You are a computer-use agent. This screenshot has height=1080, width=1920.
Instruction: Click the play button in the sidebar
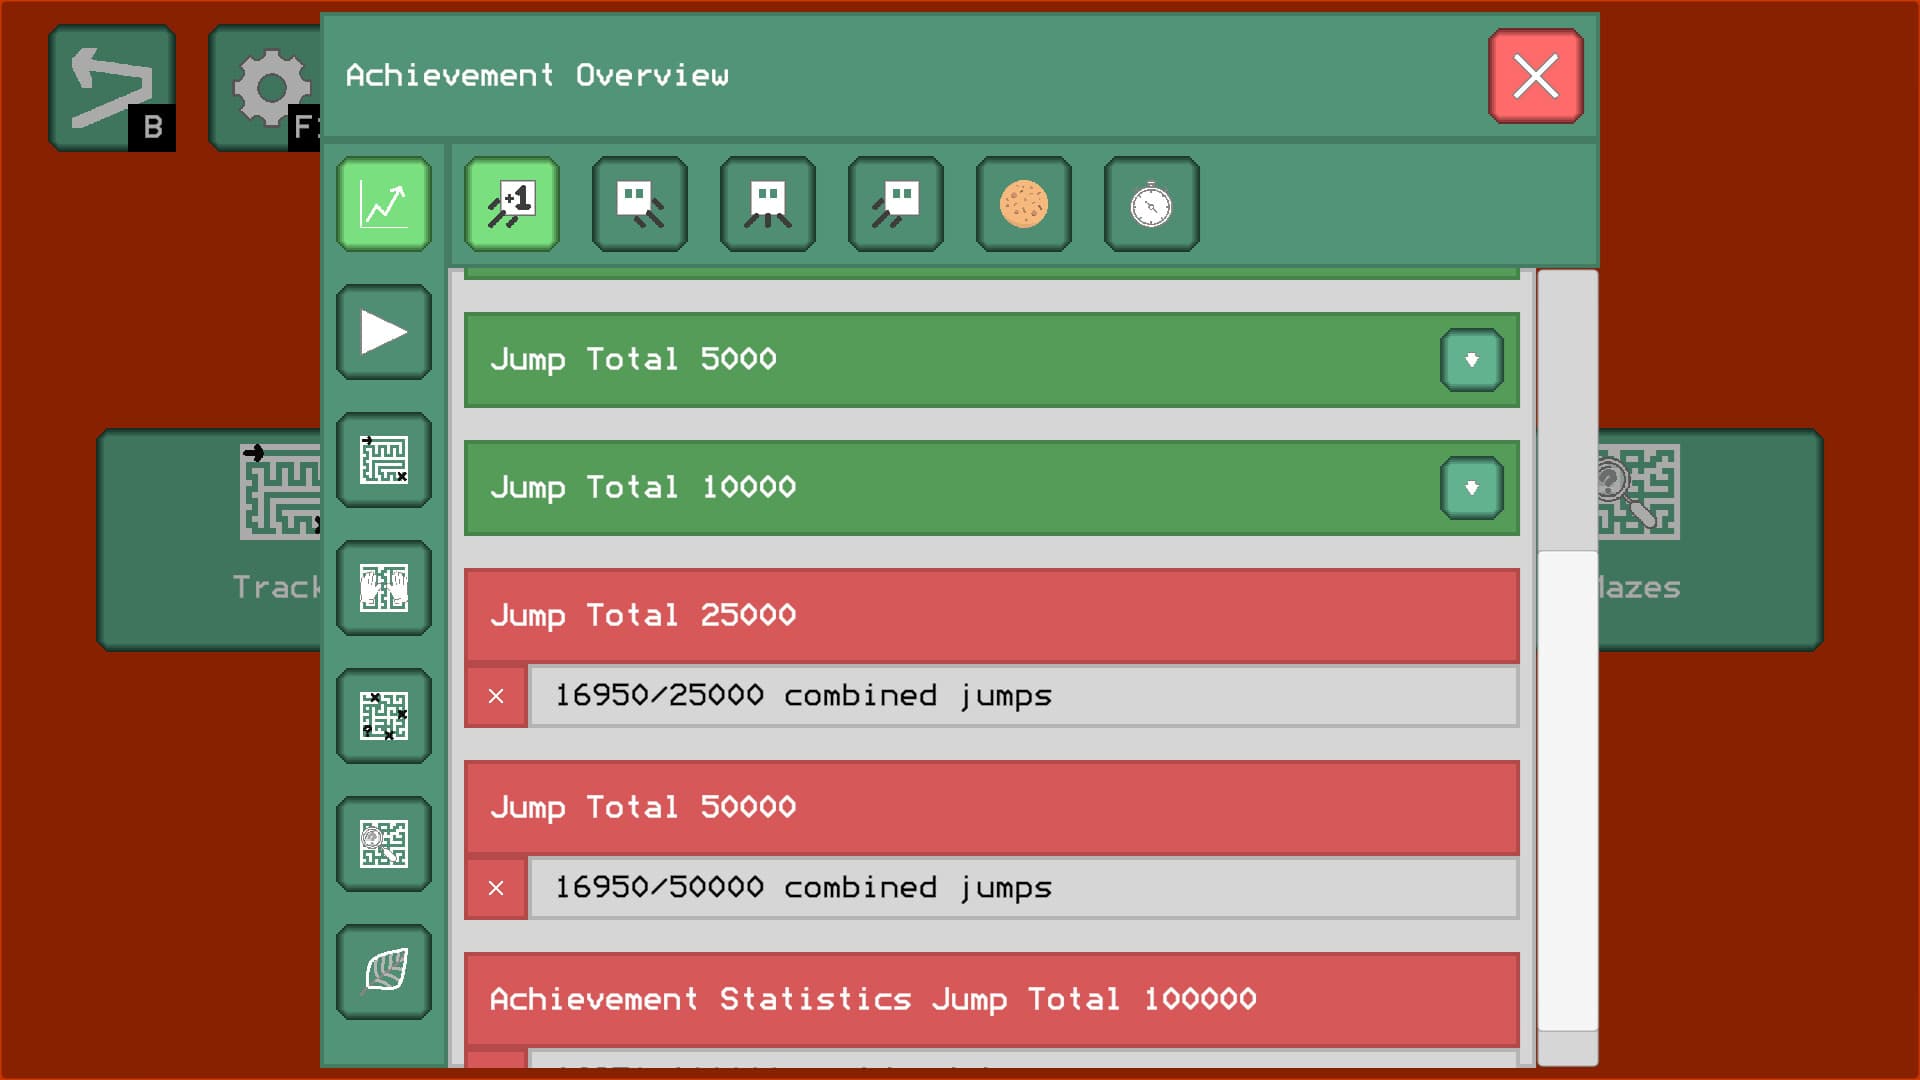[383, 331]
